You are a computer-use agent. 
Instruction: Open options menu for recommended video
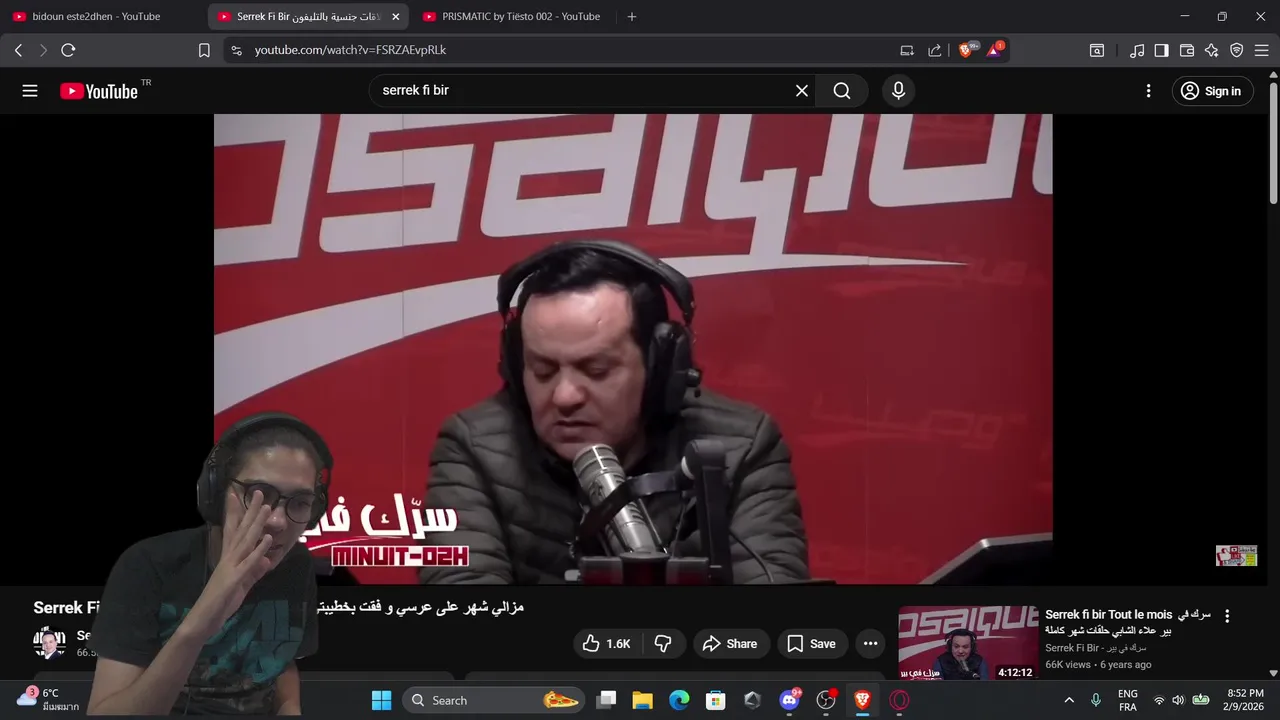tap(1227, 616)
